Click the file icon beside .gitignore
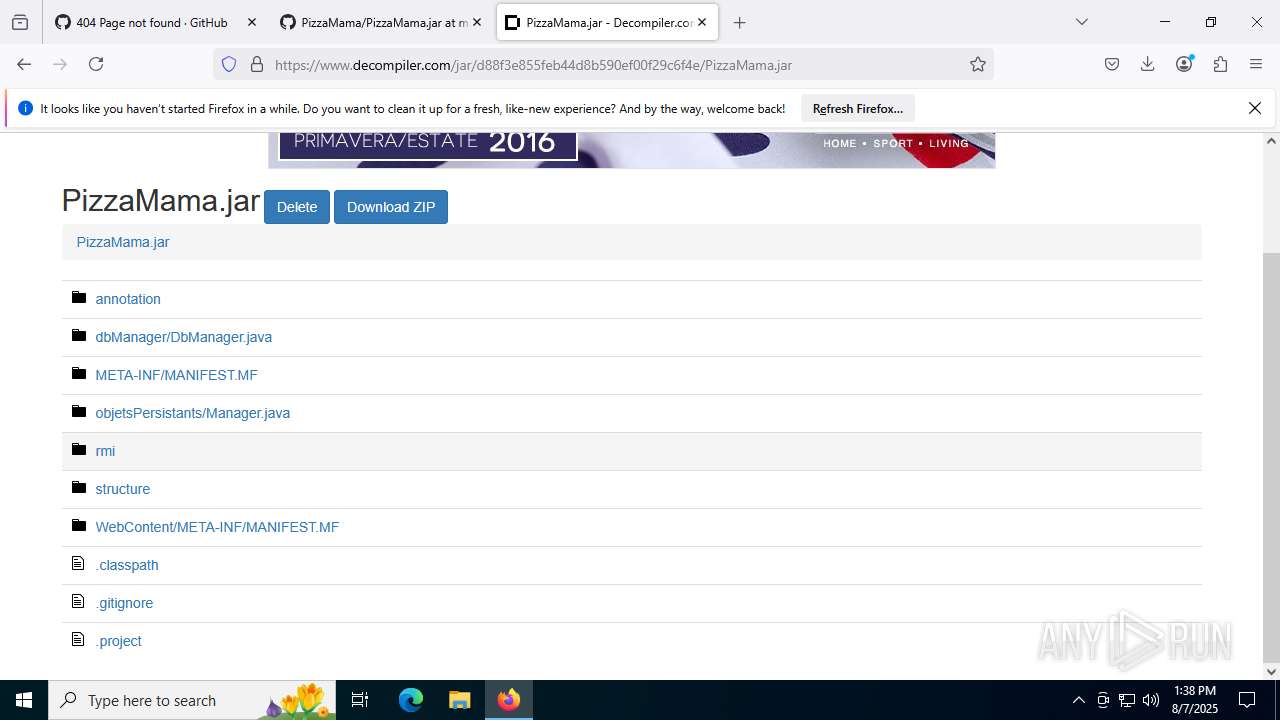The height and width of the screenshot is (720, 1280). pos(78,602)
